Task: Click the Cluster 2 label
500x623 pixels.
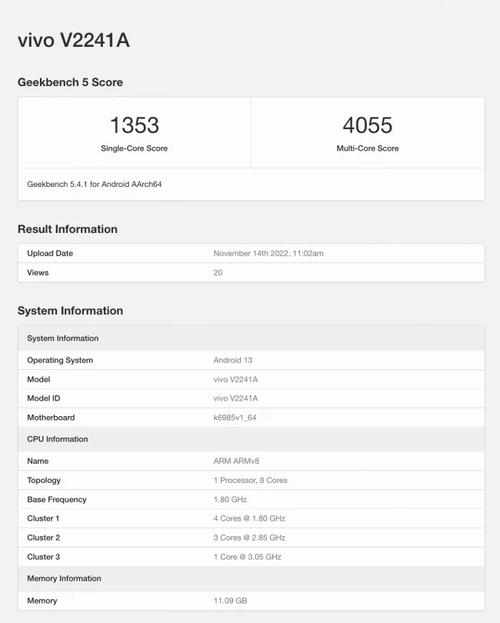Action: tap(44, 538)
